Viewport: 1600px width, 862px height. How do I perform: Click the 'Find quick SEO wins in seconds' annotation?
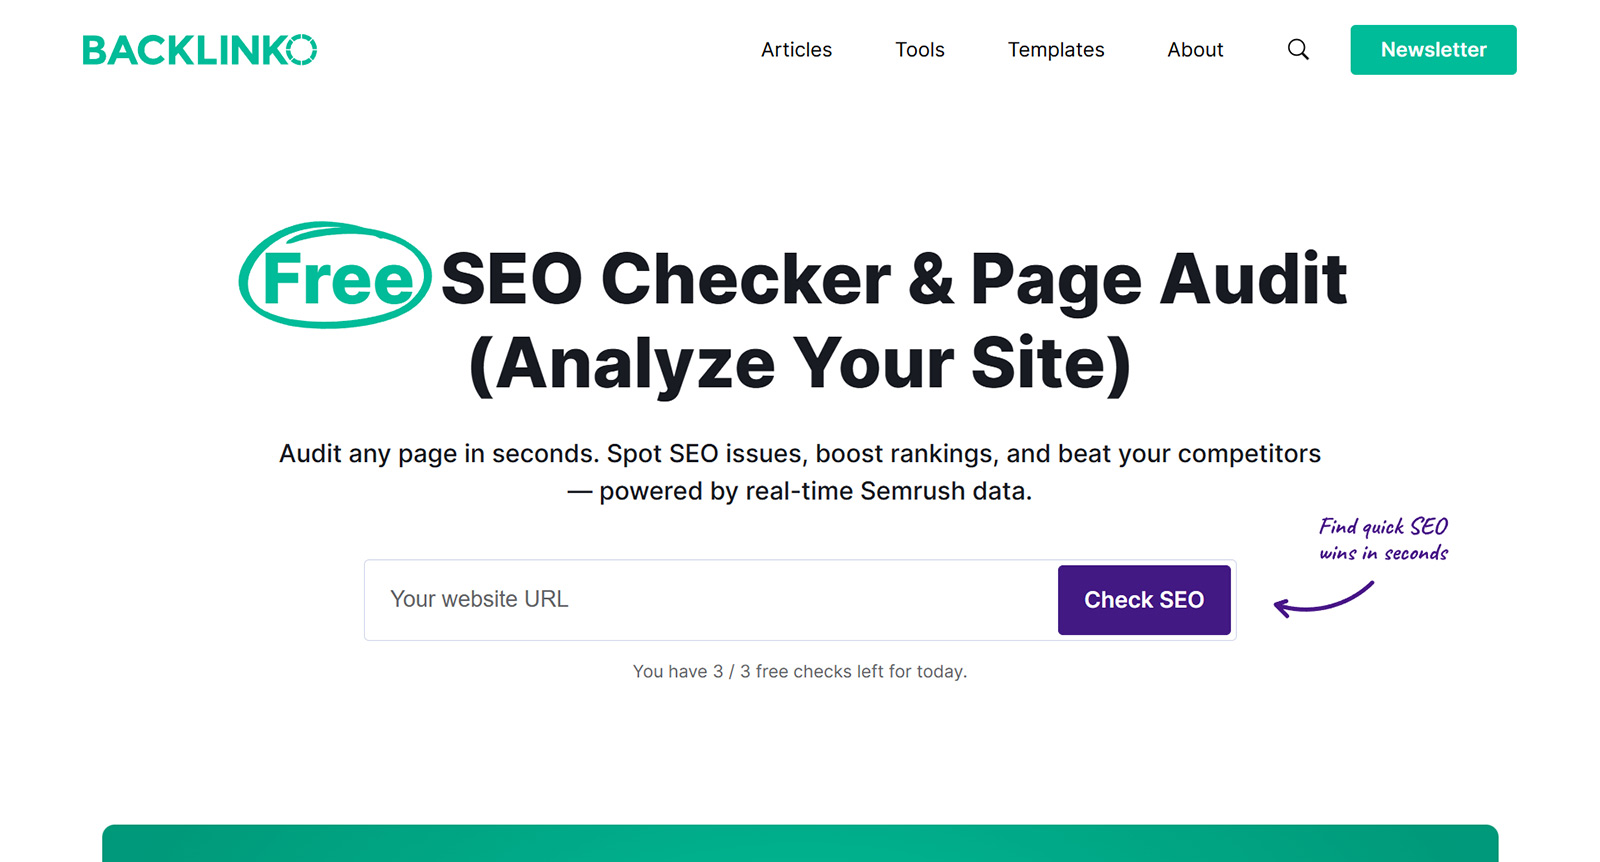[x=1383, y=538]
